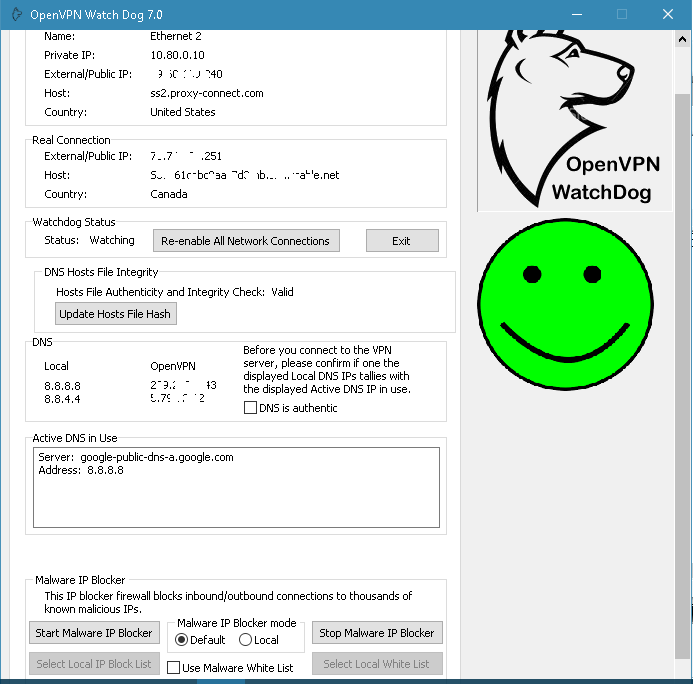Click the Valid integrity check result
Screen dimensions: 693x684
pos(282,292)
